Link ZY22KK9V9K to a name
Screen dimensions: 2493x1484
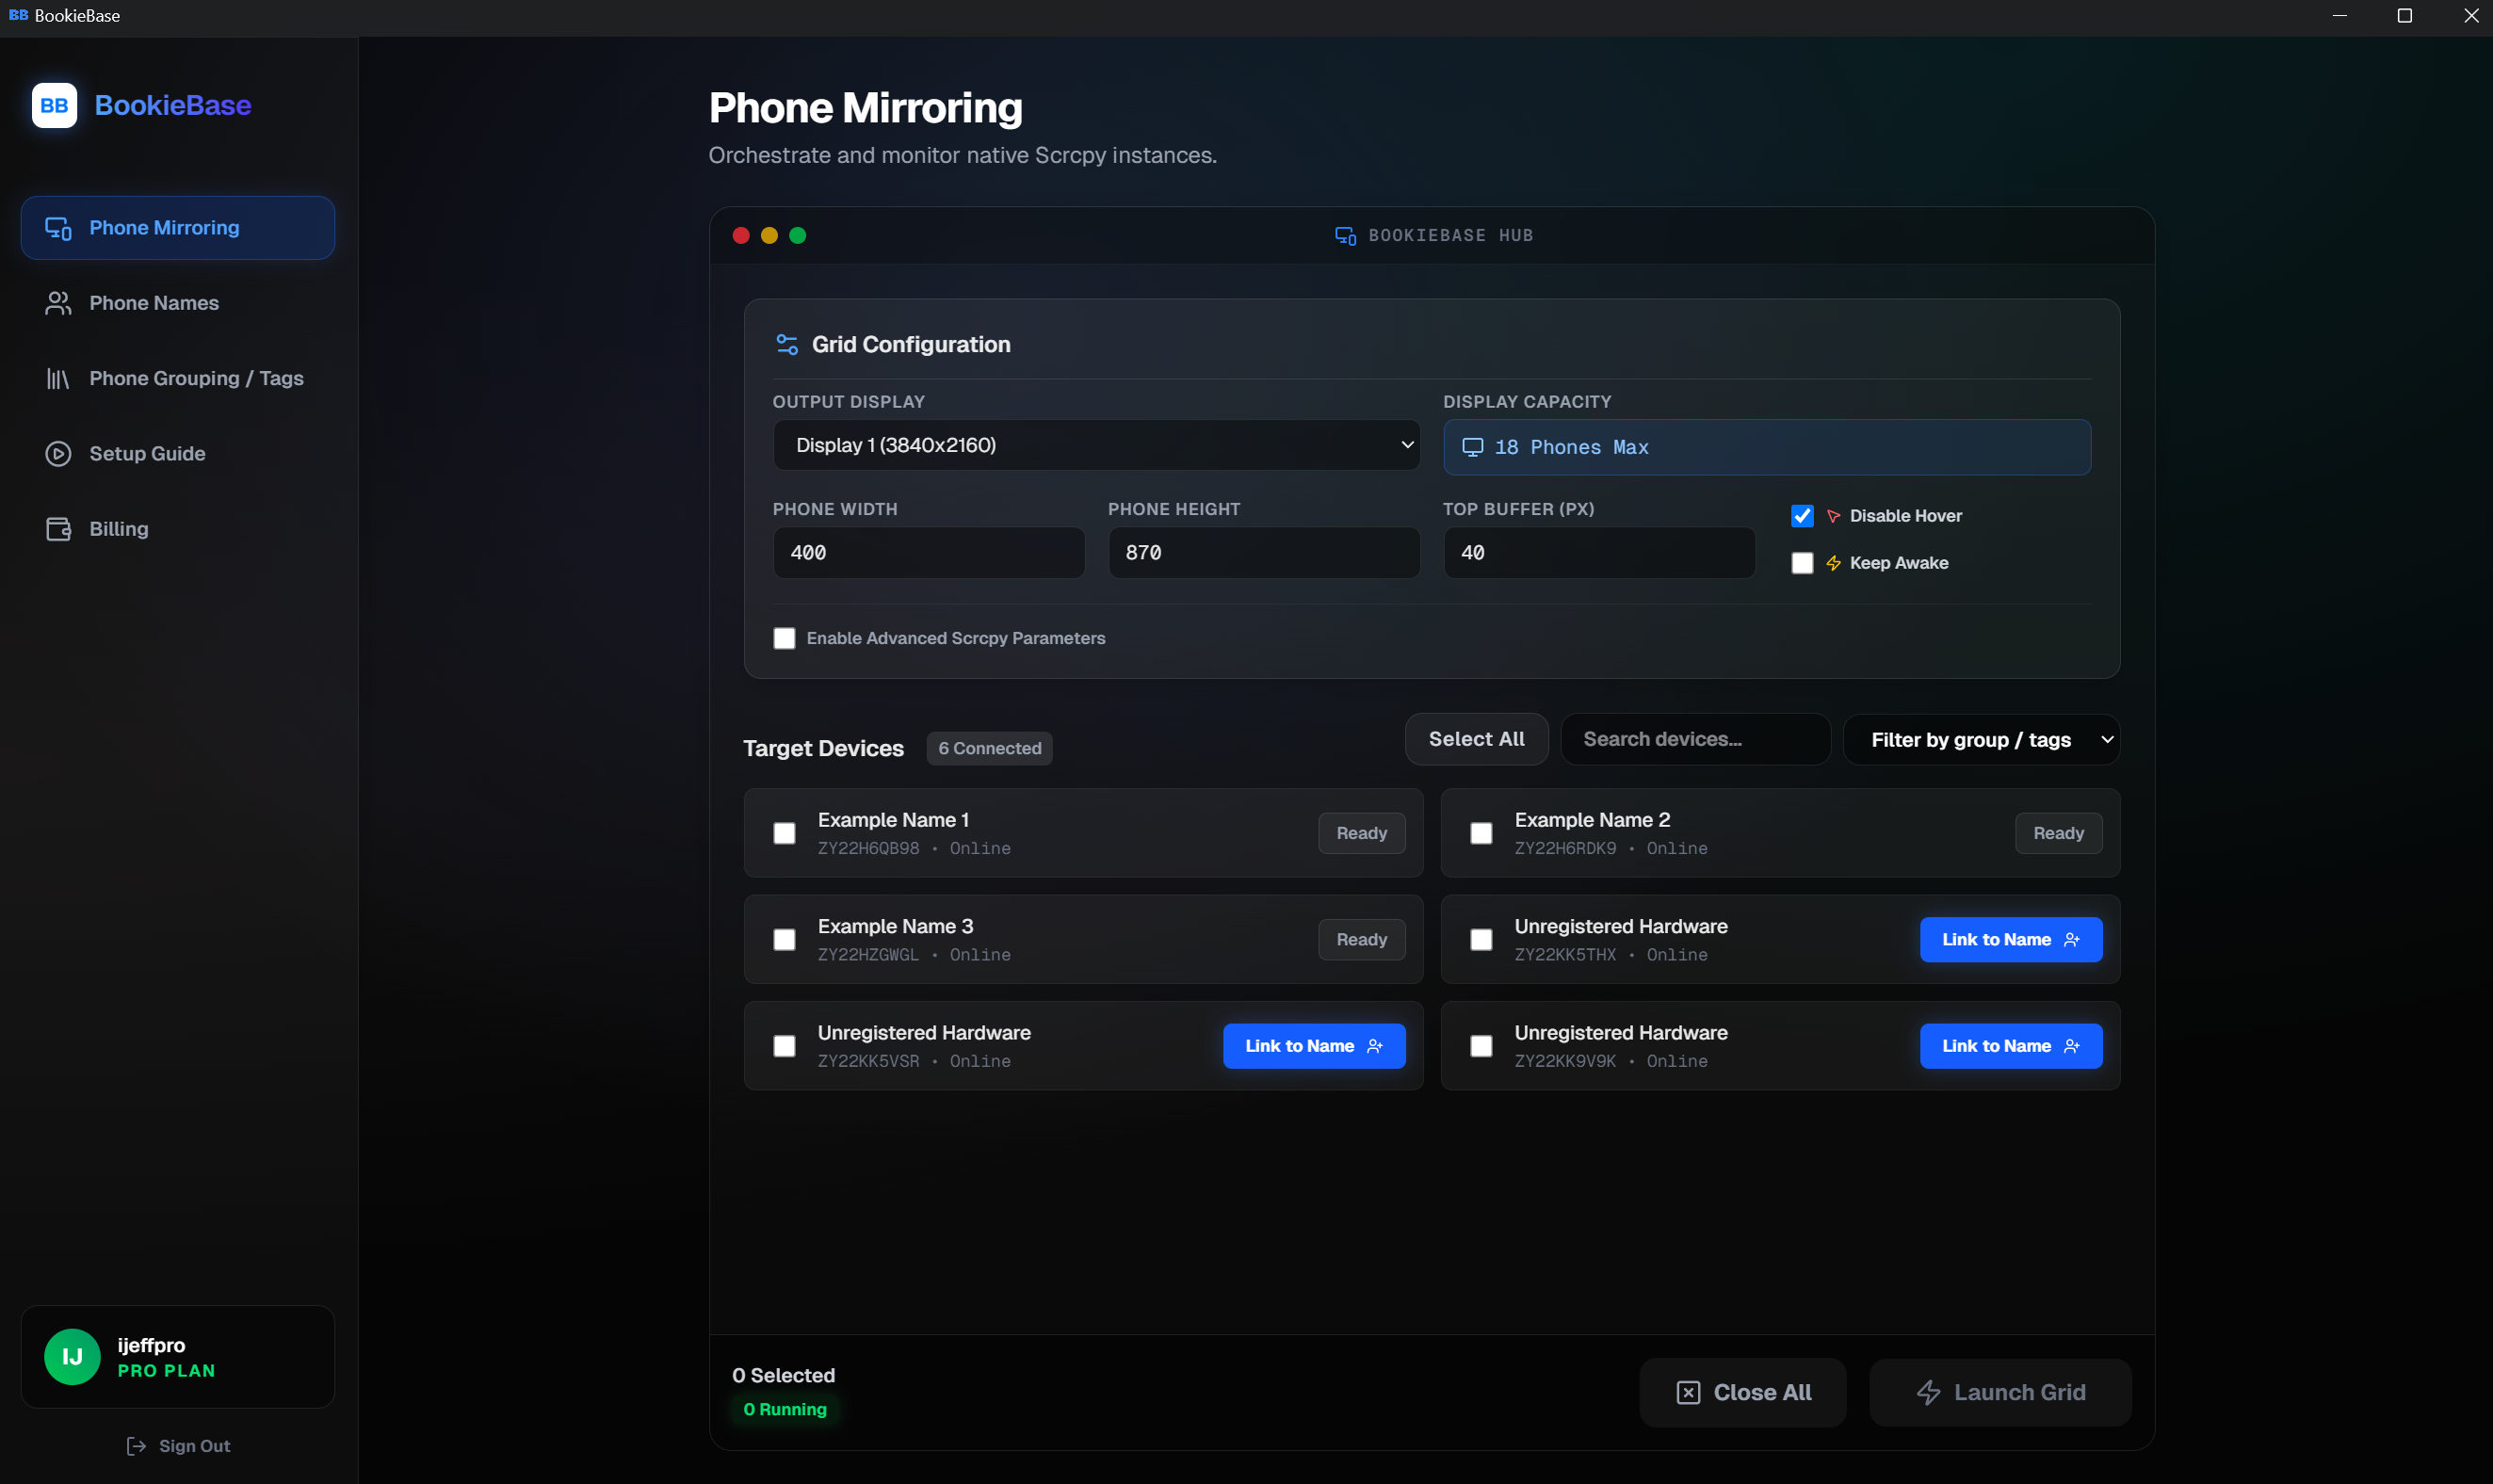click(x=2011, y=1046)
